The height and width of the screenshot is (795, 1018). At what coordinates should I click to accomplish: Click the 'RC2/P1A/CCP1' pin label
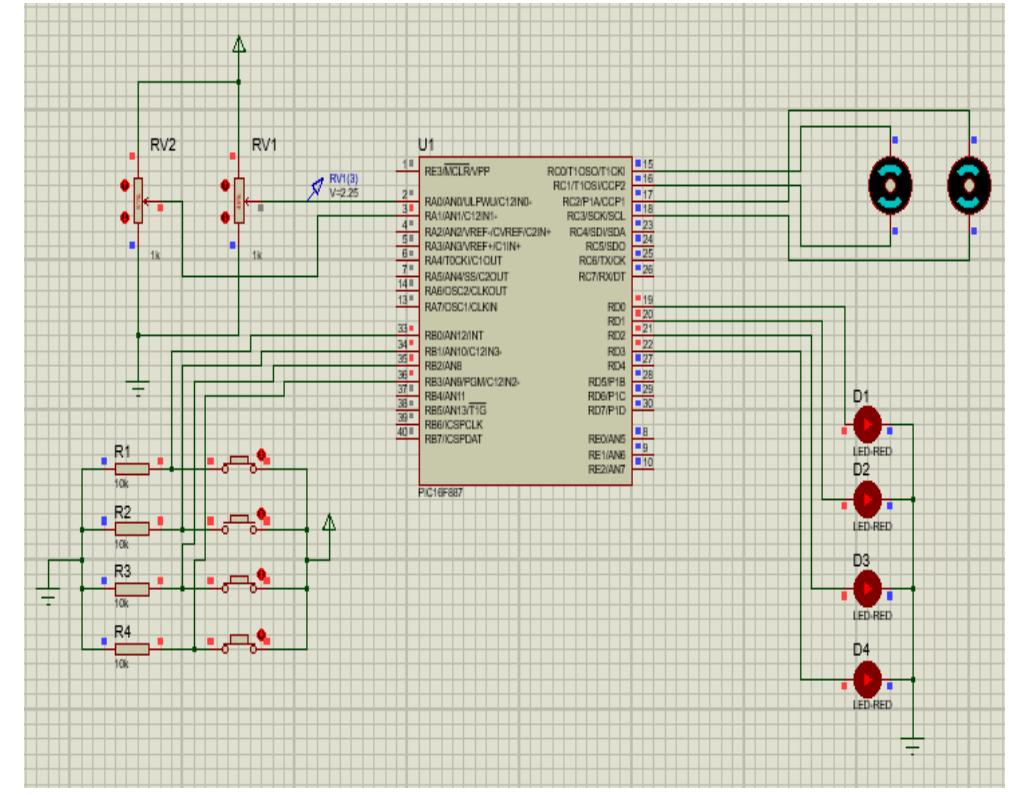coord(593,201)
